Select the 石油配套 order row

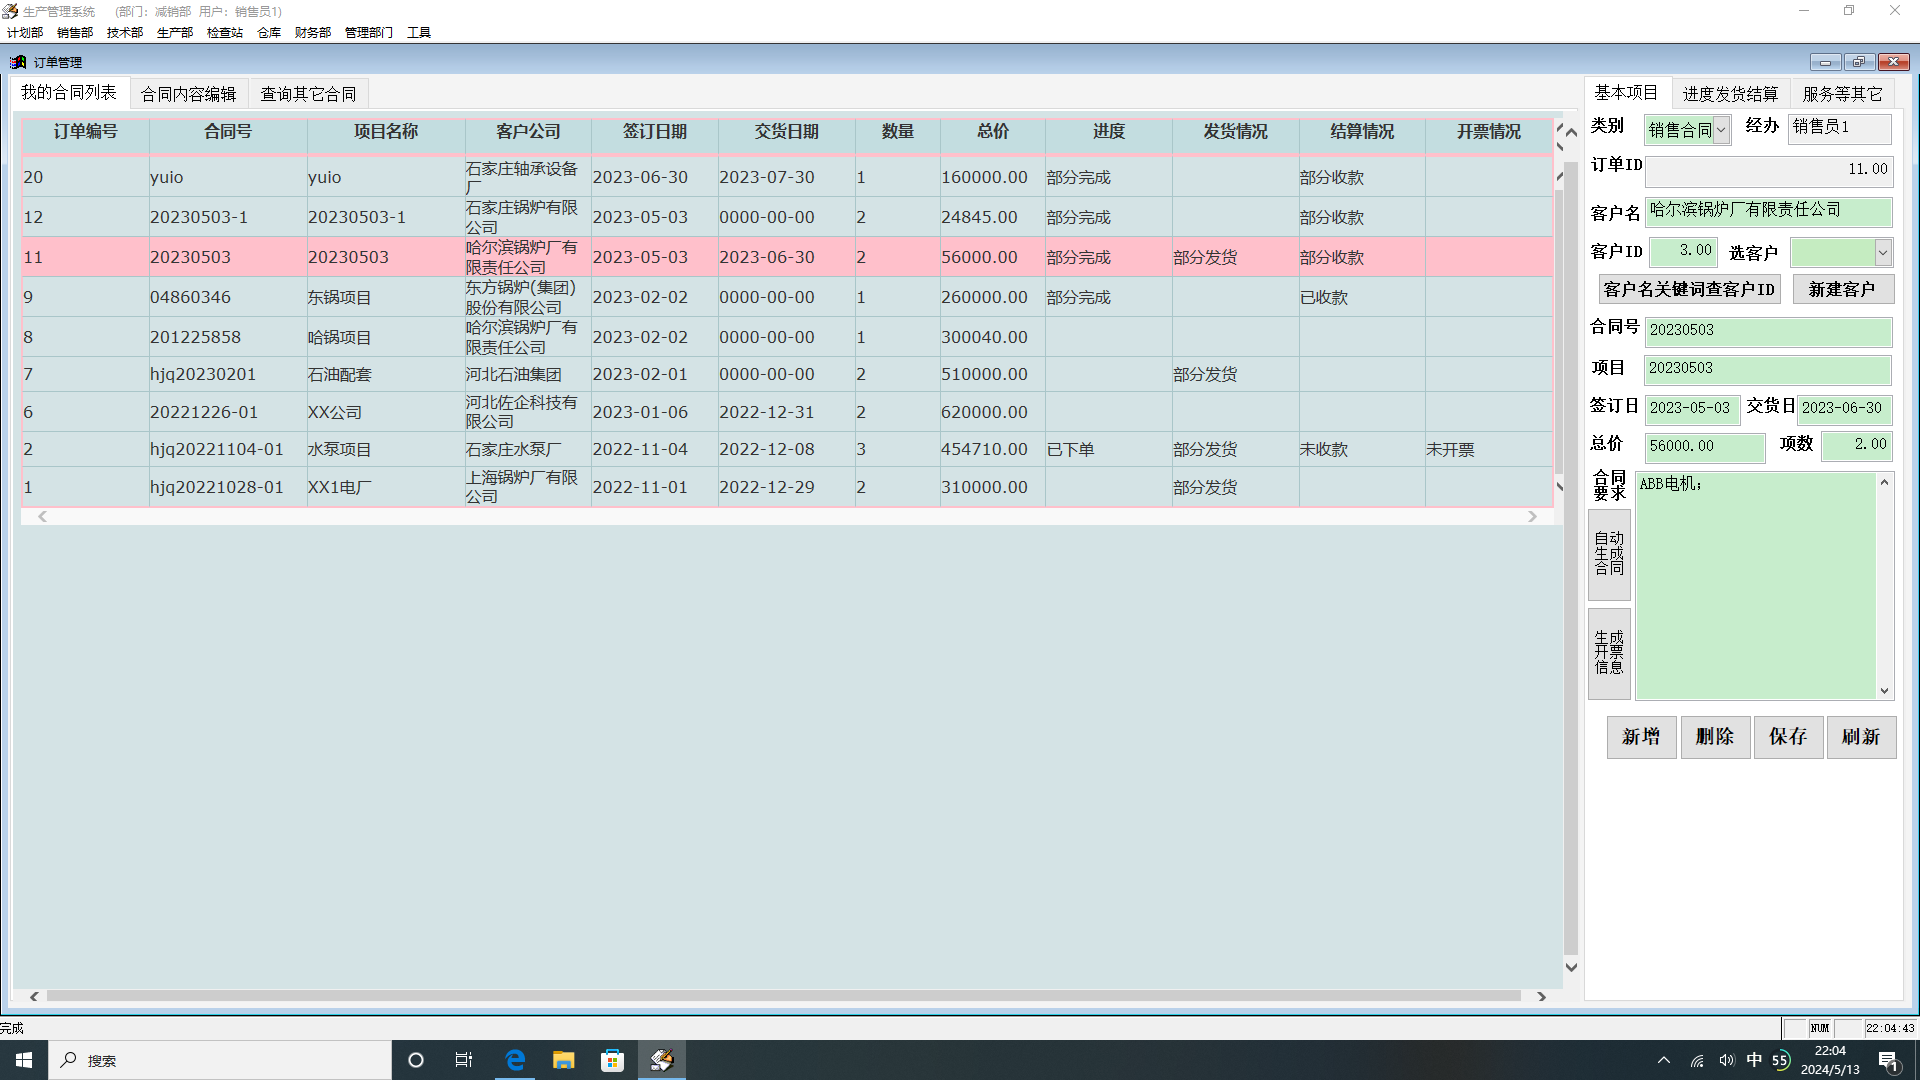click(x=340, y=375)
